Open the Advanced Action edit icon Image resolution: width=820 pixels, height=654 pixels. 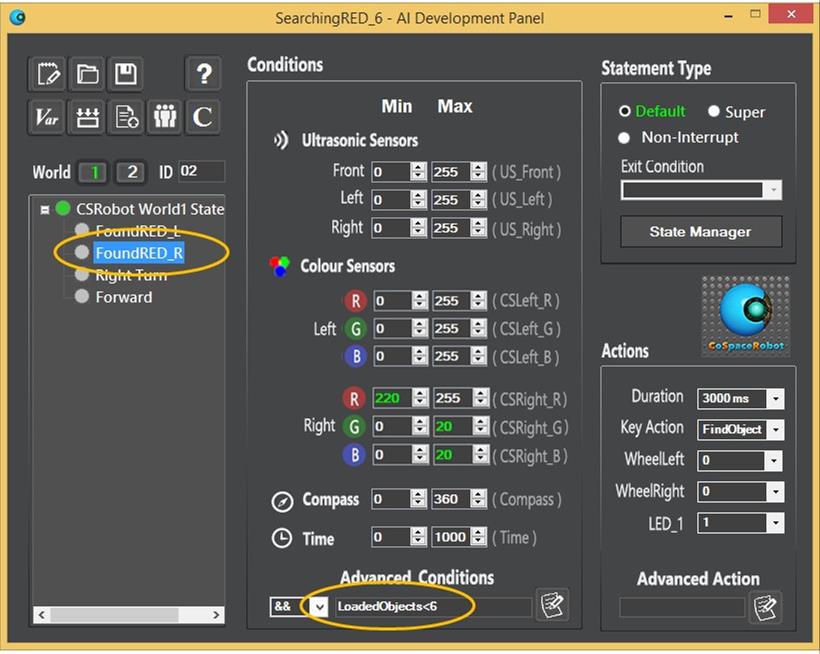click(765, 607)
